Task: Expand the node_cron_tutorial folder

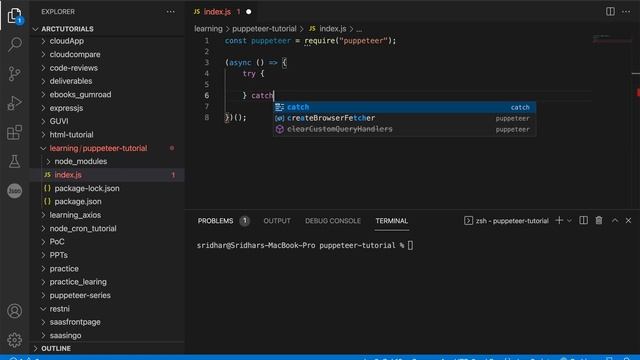Action: [83, 228]
